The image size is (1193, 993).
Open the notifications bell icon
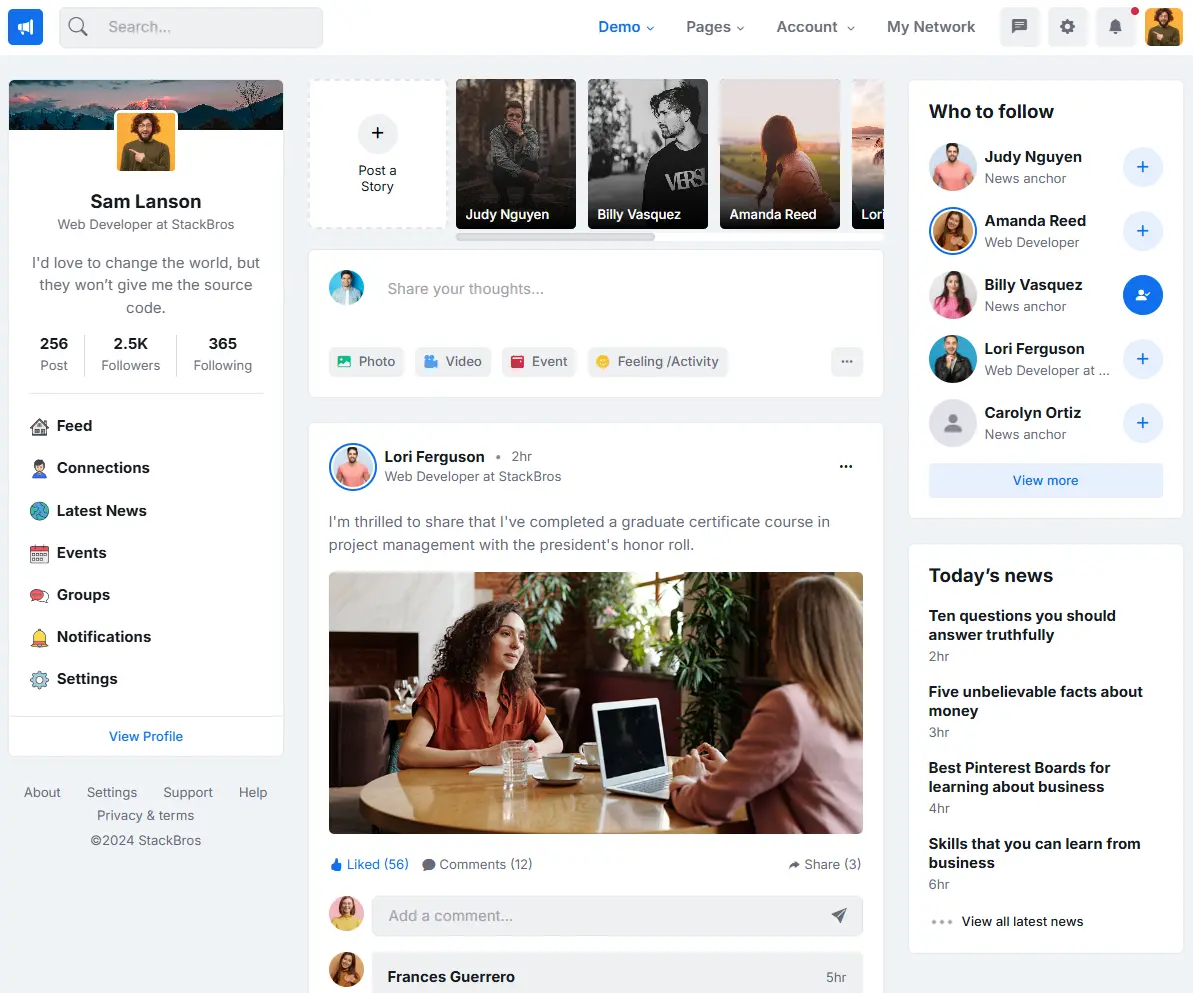tap(1115, 27)
